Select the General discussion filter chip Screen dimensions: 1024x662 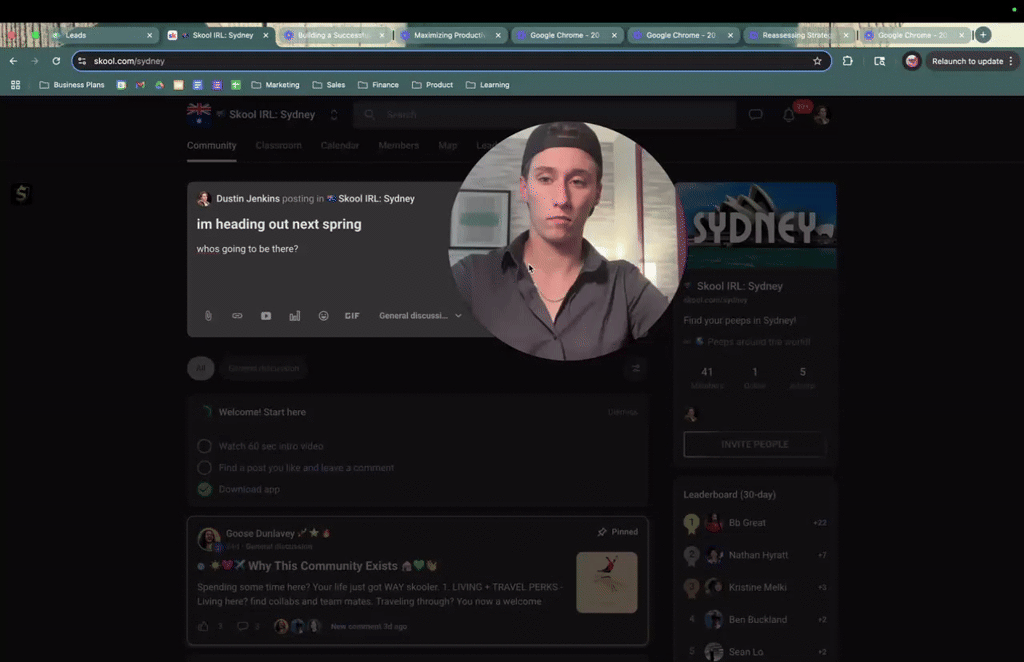(x=264, y=368)
